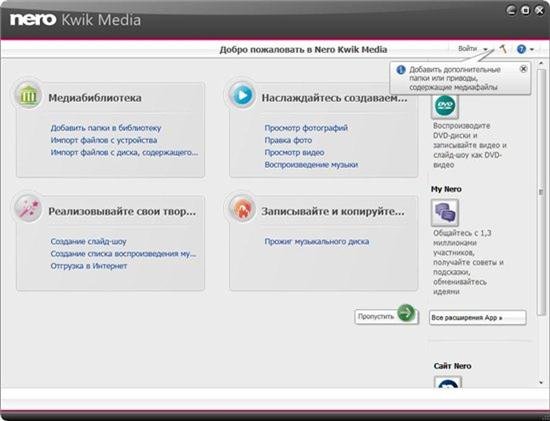Screen dimensions: 550x421
Task: Click Создание списка воспроизведения link
Action: tap(123, 254)
